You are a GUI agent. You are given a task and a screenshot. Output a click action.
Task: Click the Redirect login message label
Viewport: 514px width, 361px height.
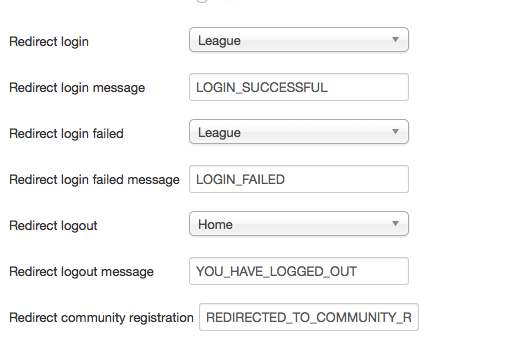(77, 88)
